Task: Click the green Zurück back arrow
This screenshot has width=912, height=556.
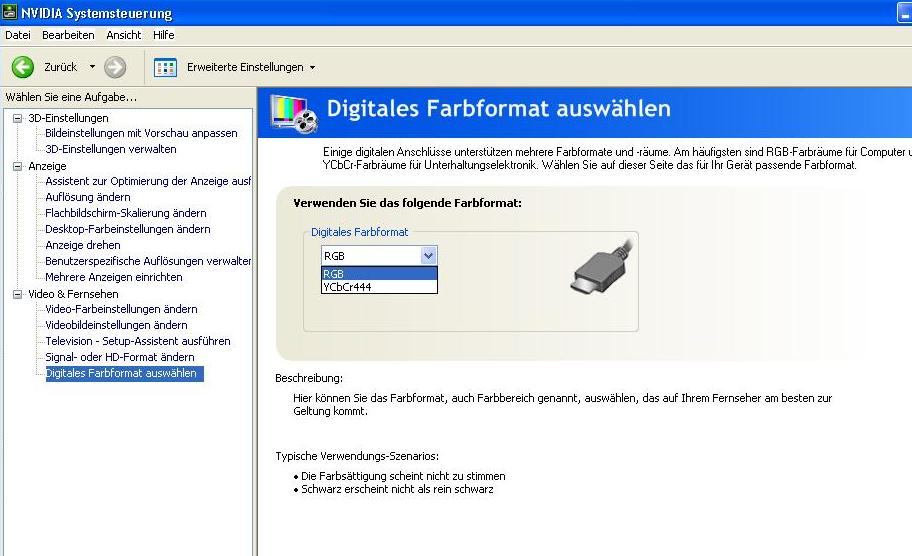Action: tap(23, 67)
